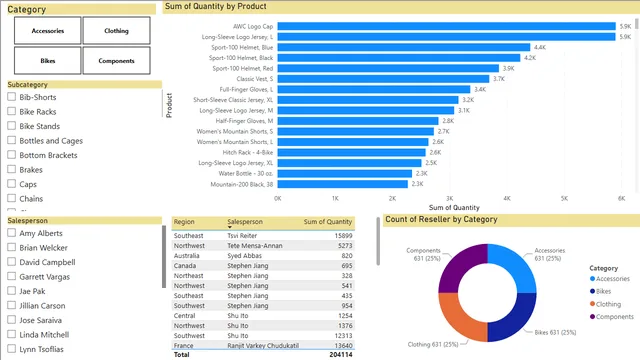Check the Amy Alberts salesperson checkbox
Viewport: 640px width, 360px height.
point(11,233)
